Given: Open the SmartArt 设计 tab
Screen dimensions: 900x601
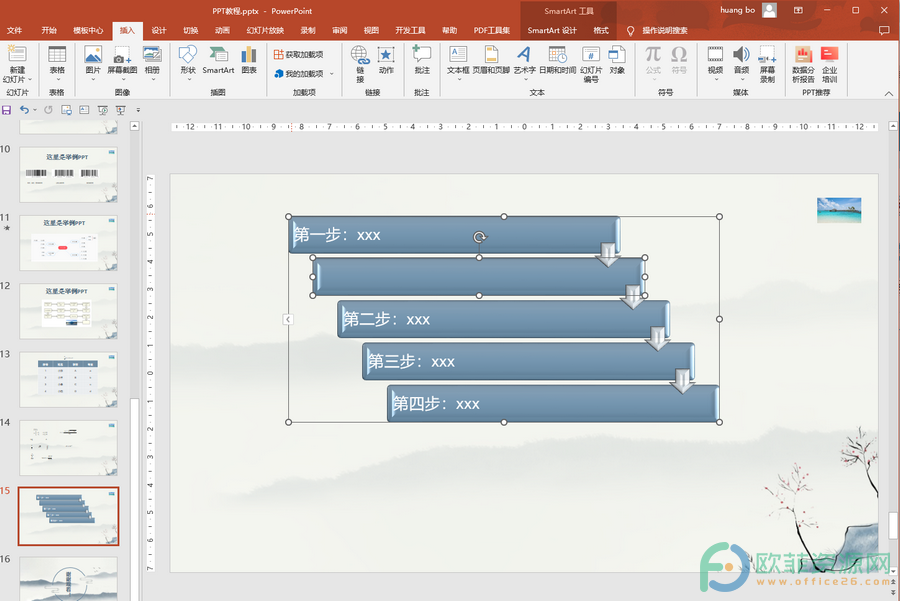Looking at the screenshot, I should 552,30.
